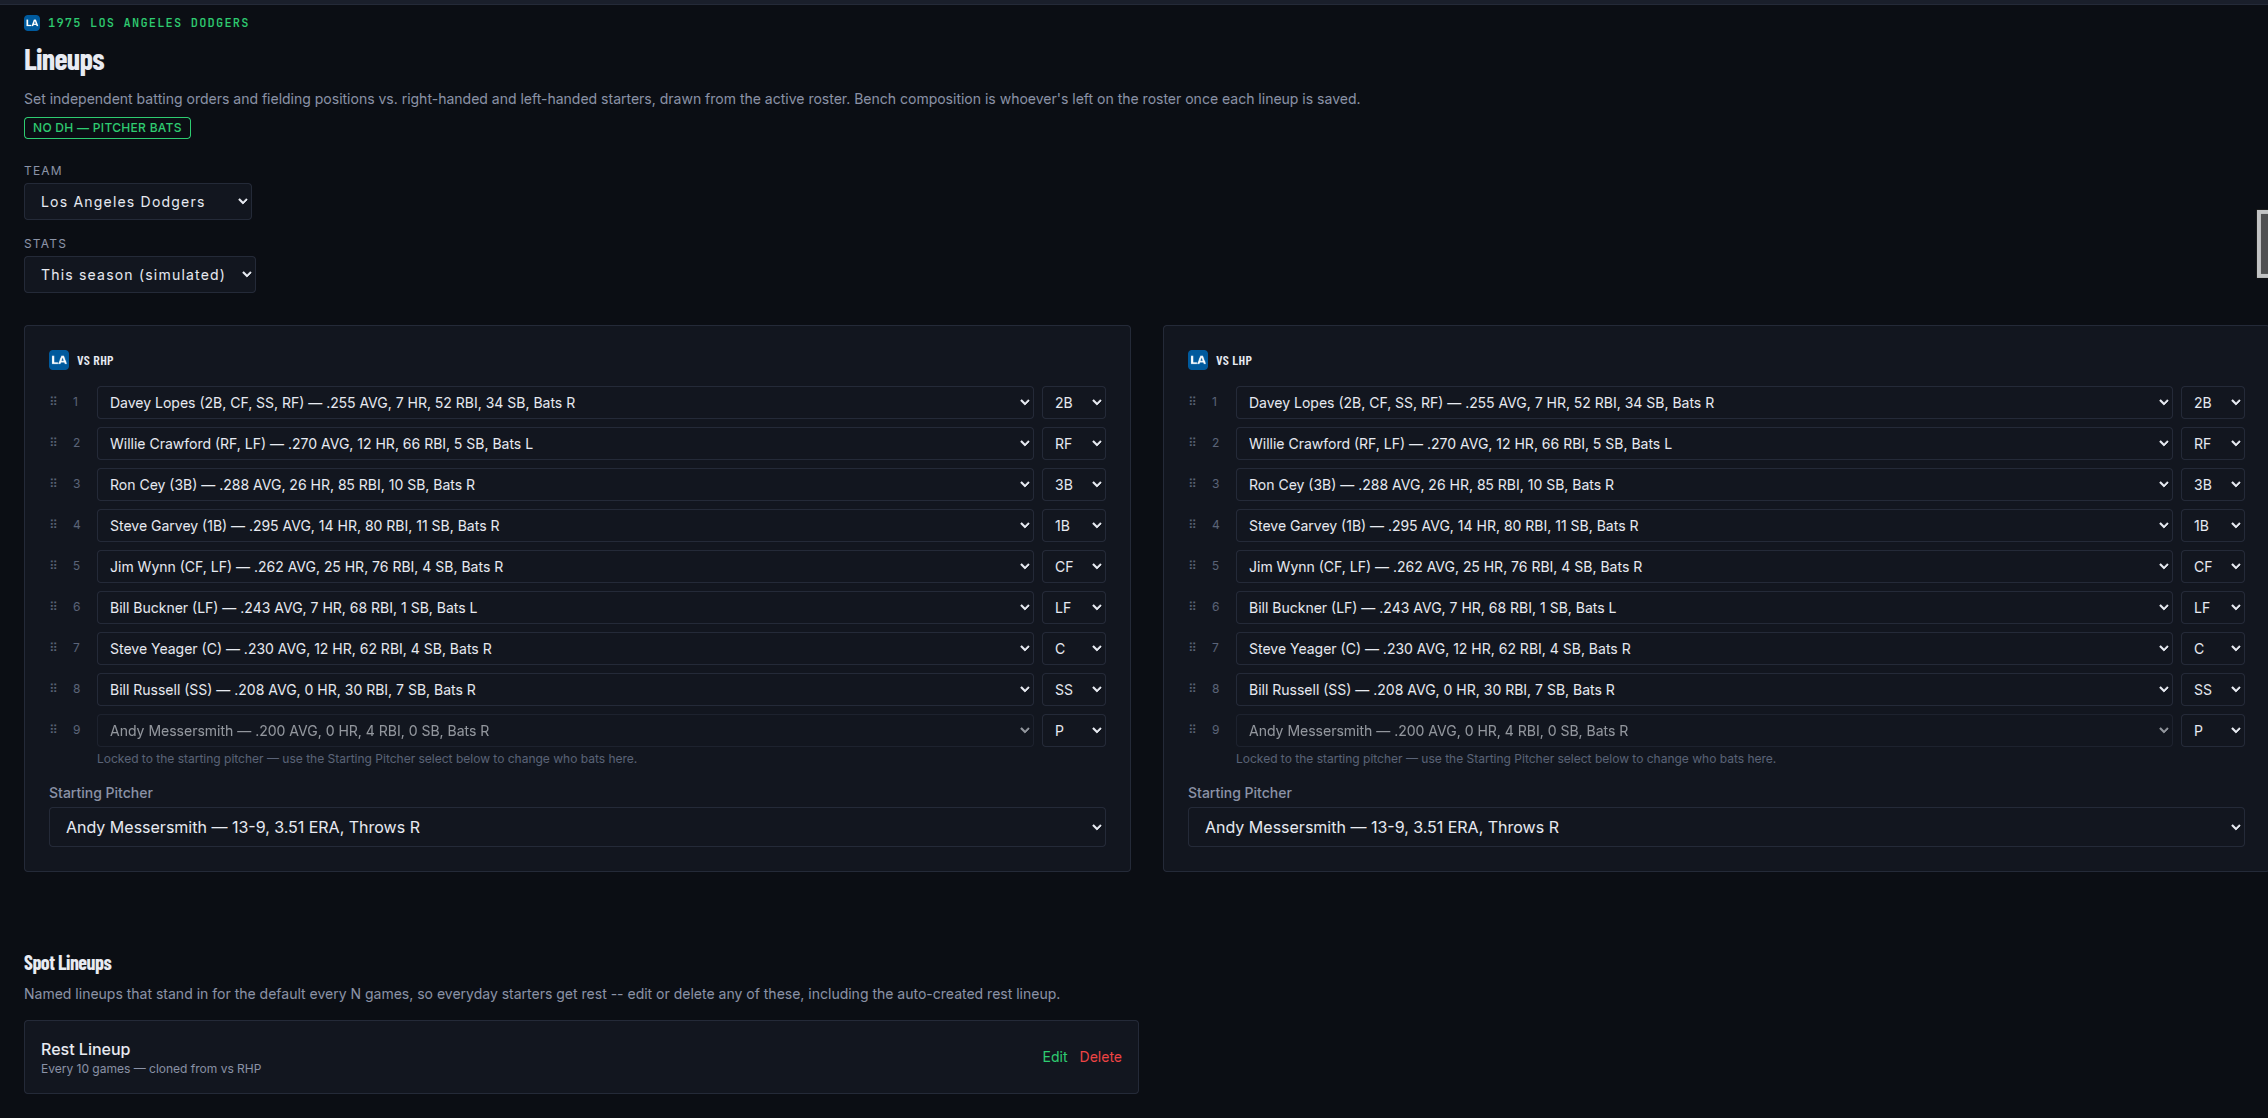Open the vs LHP Steve Yeager player dropdown

[x=1704, y=649]
